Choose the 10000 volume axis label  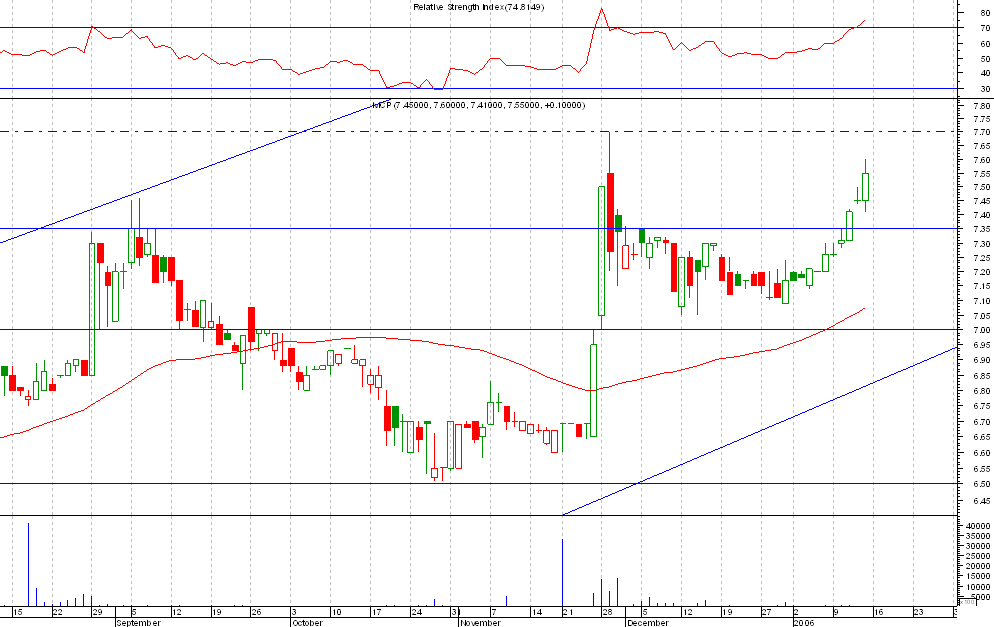point(978,588)
